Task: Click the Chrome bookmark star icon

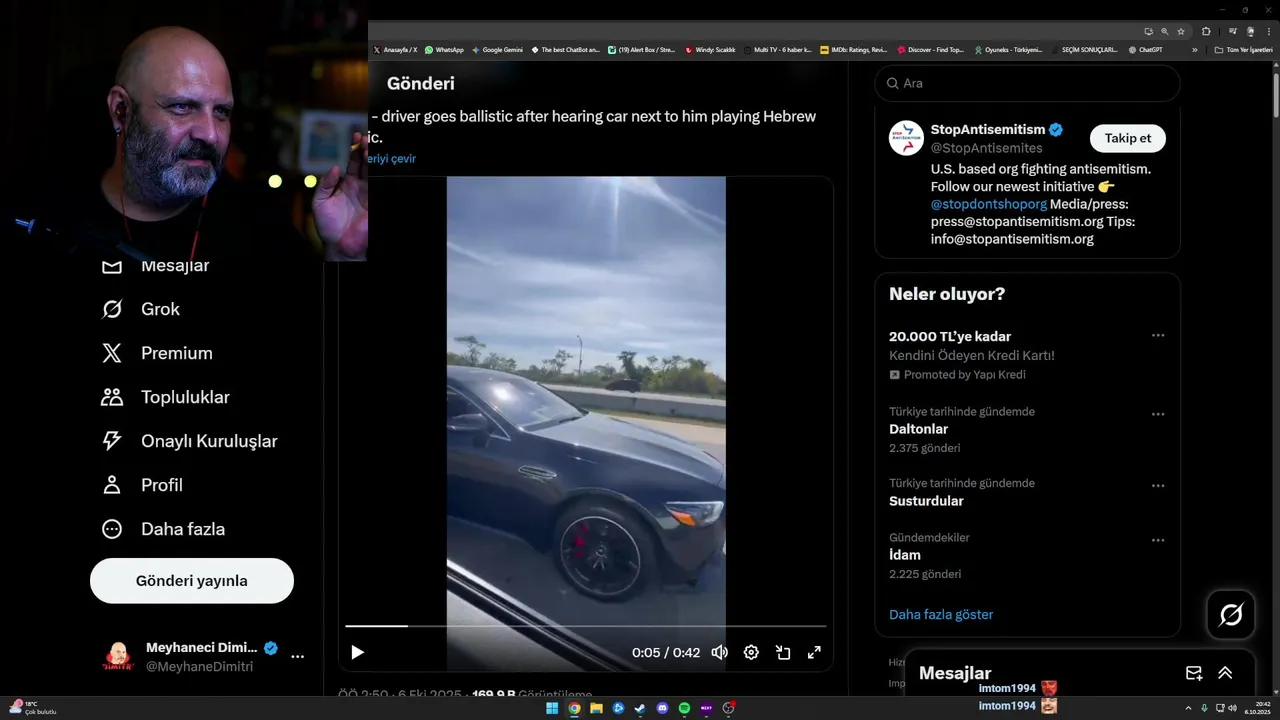Action: point(1181,31)
